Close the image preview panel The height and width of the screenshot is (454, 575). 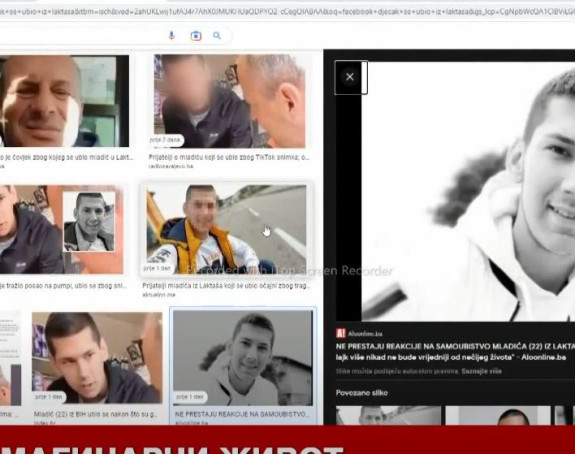(x=350, y=77)
